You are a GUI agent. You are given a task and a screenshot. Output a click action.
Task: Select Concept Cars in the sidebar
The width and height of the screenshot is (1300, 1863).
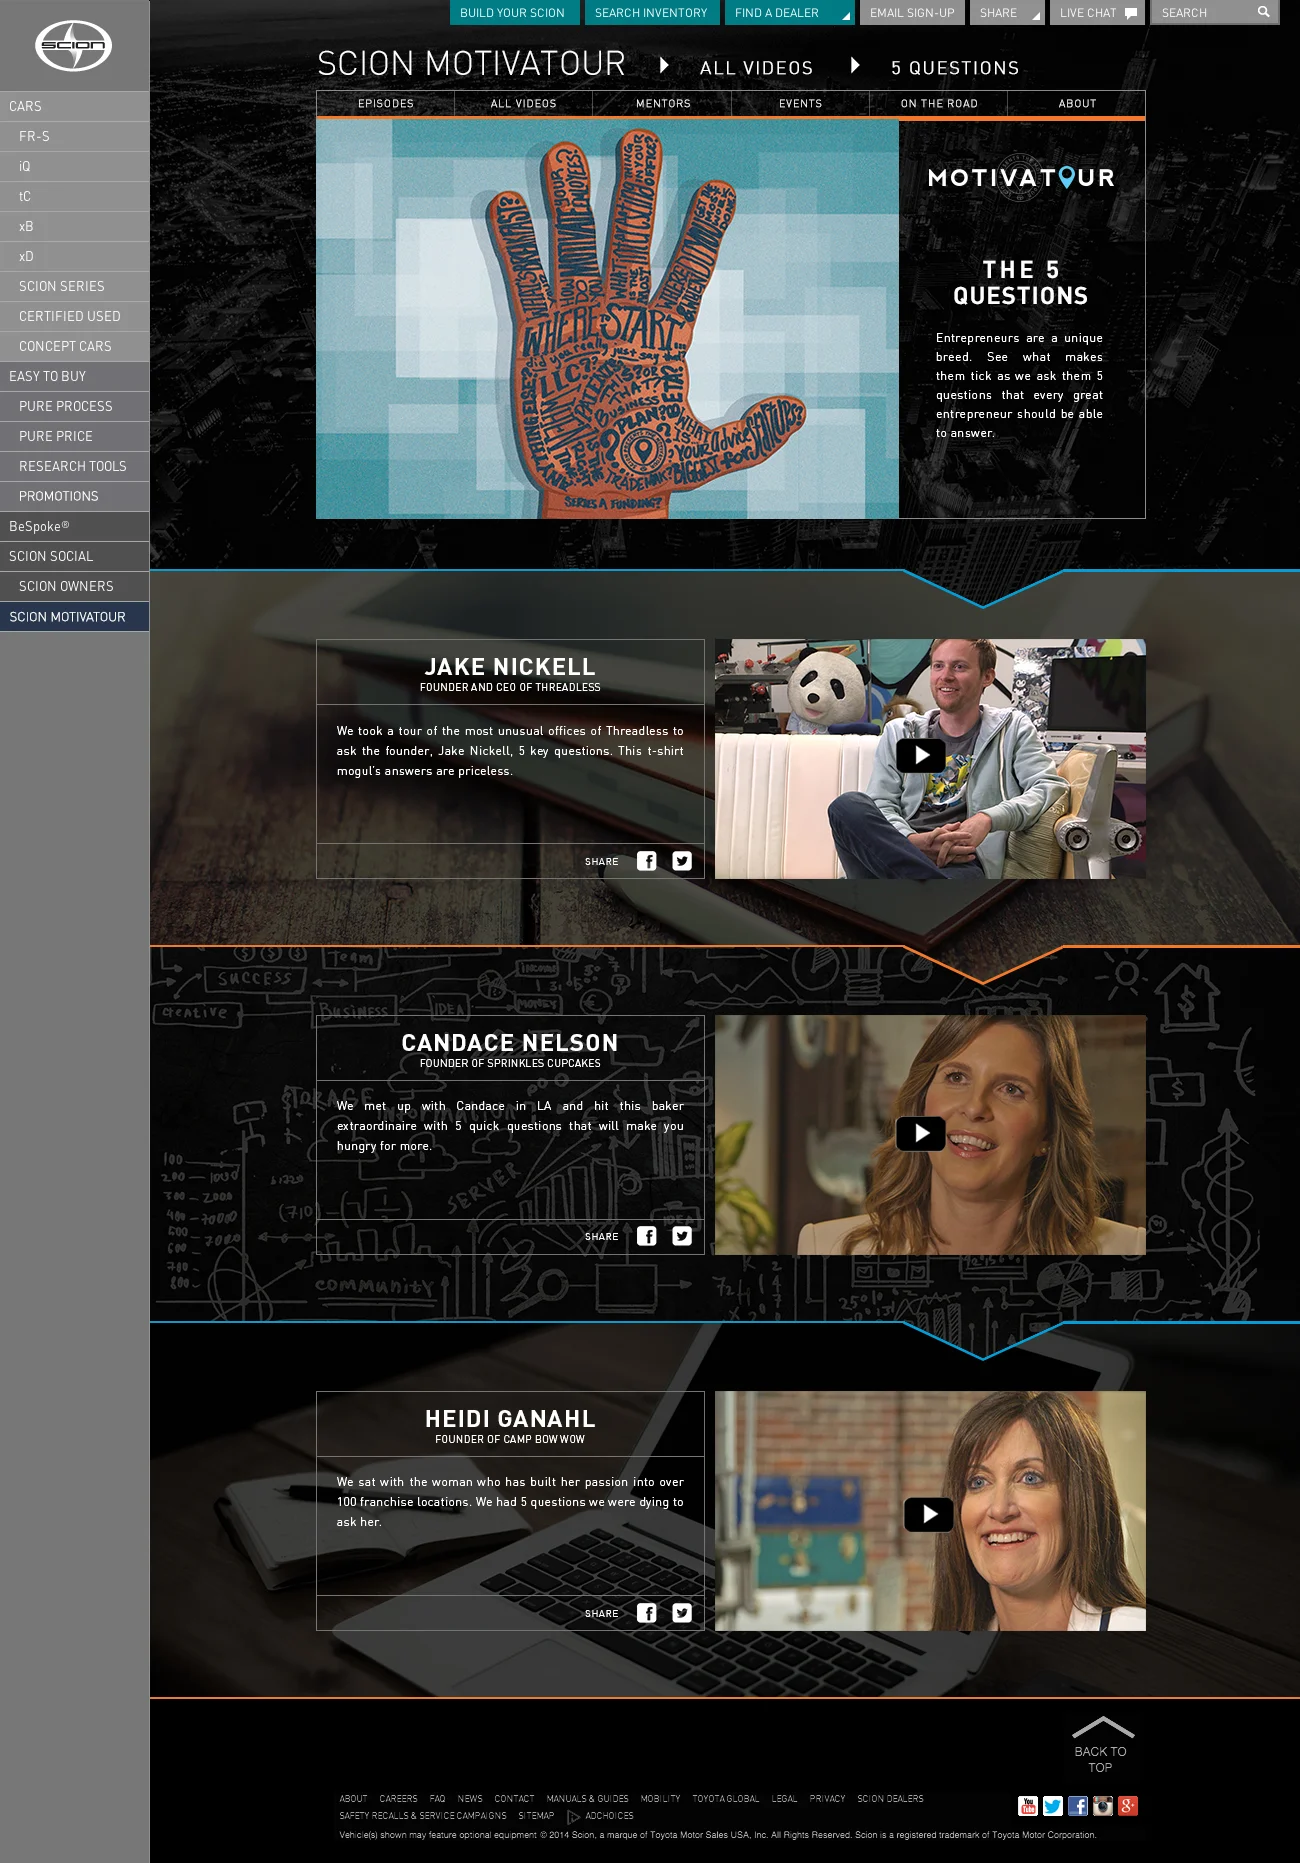click(74, 346)
